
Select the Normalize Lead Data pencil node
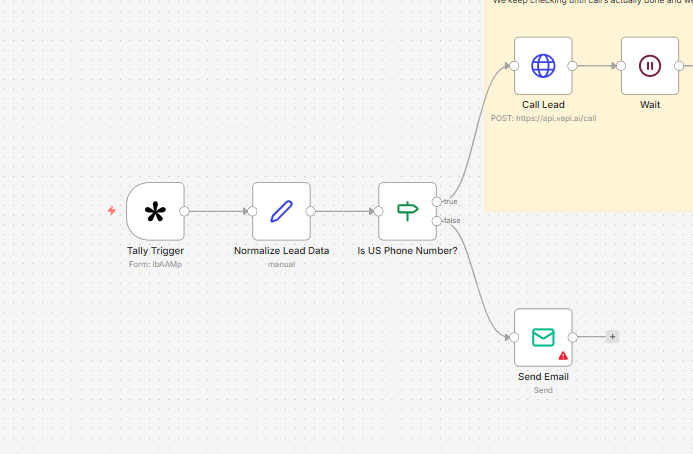(281, 211)
